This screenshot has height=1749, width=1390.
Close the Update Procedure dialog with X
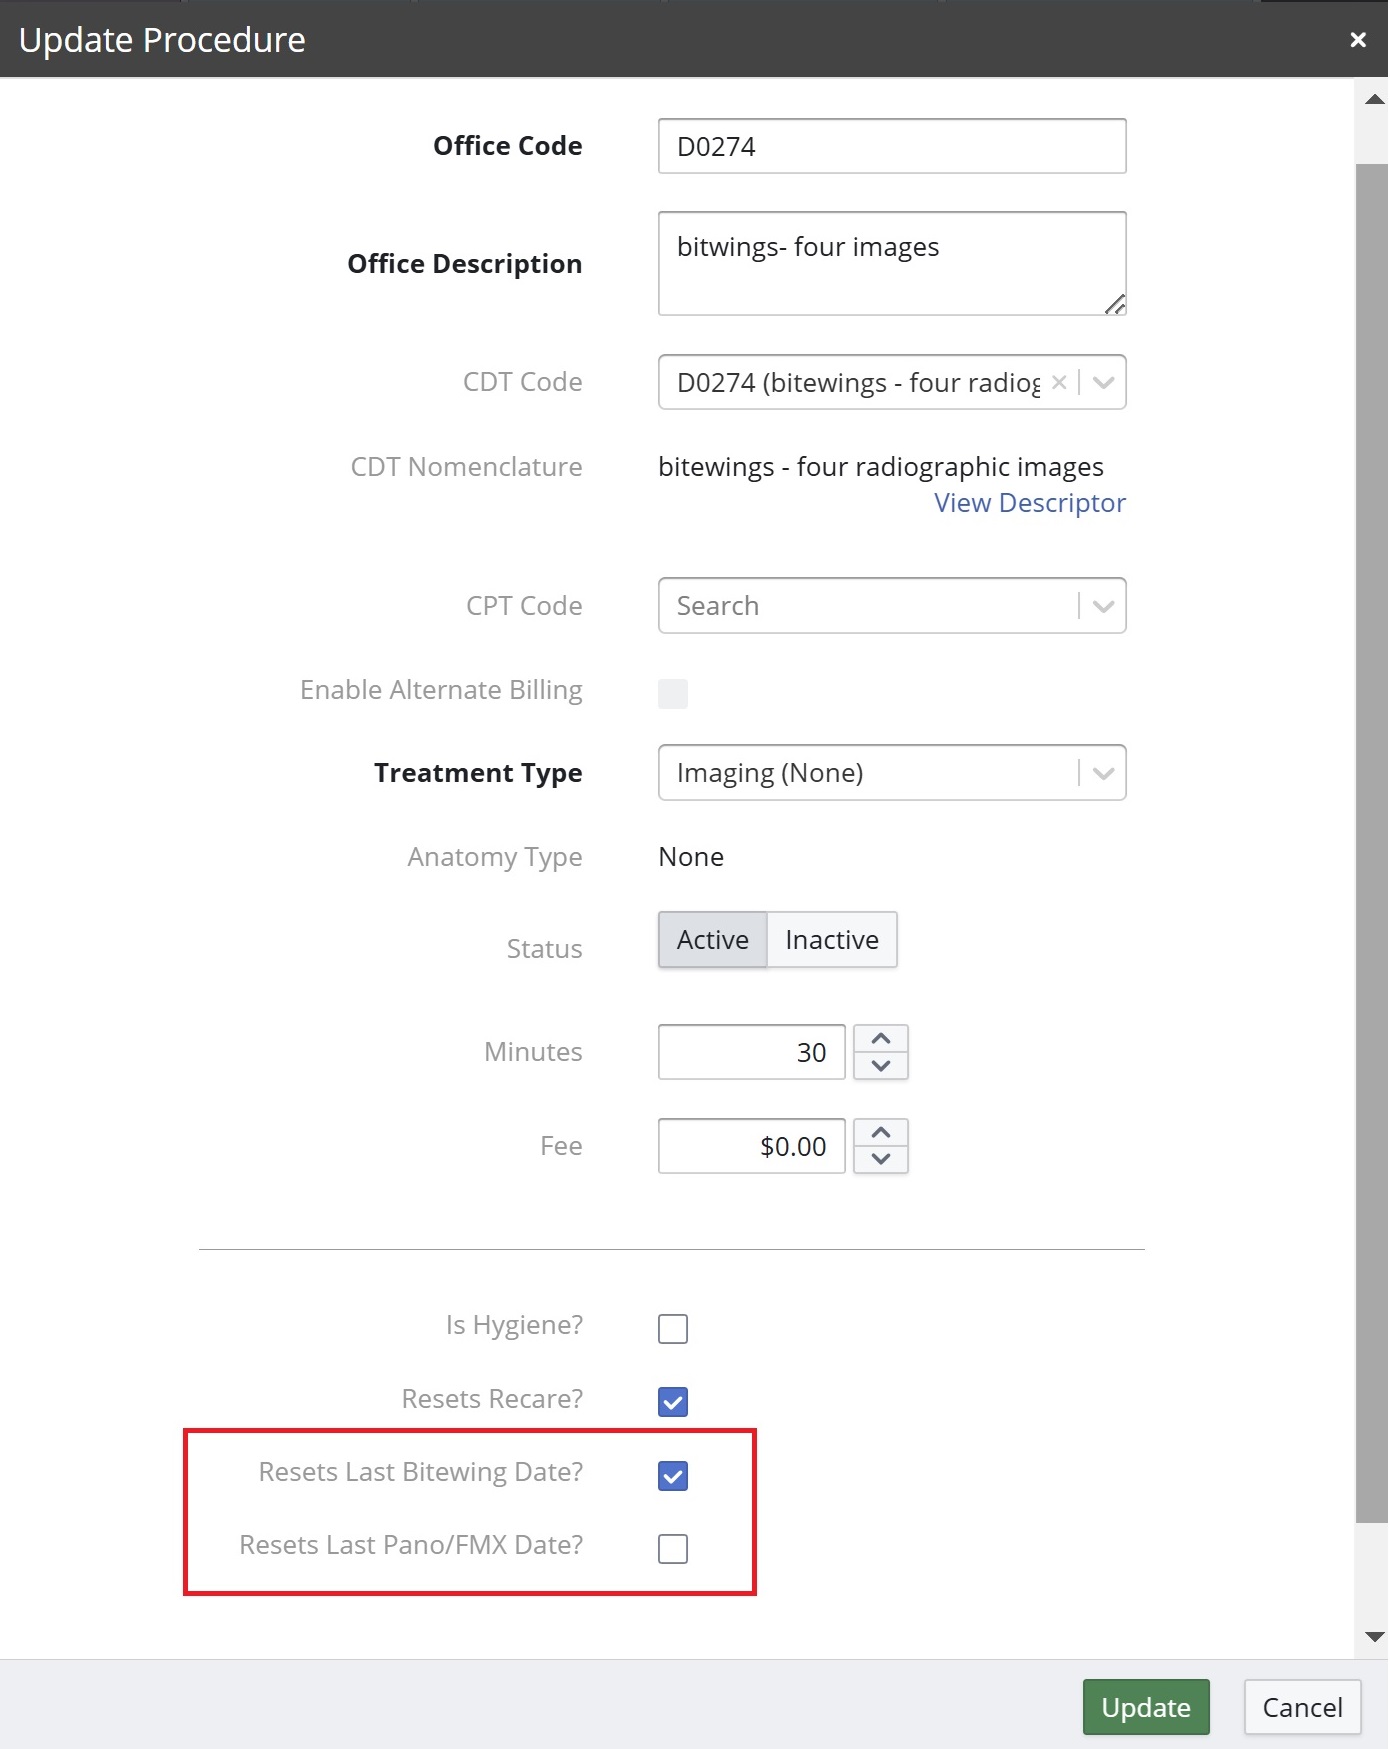pos(1357,40)
